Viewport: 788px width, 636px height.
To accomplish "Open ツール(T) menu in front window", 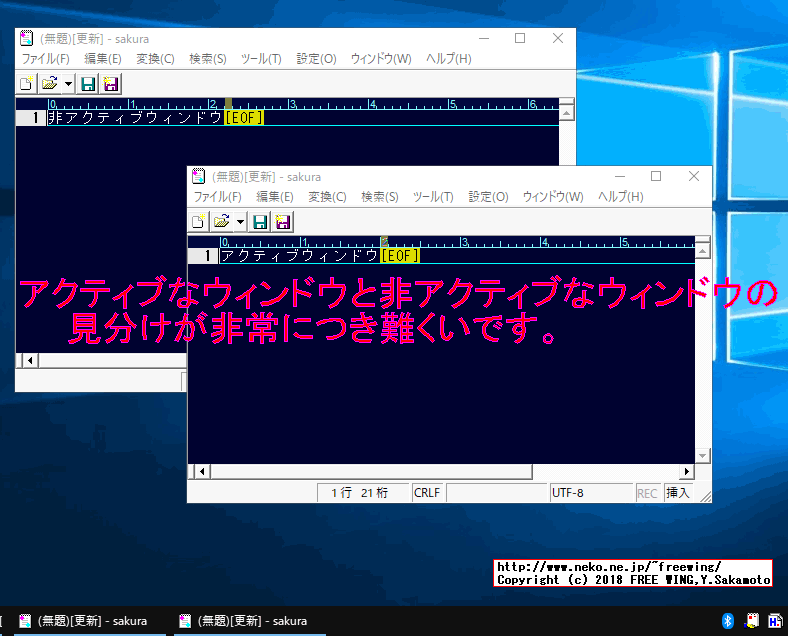I will 433,196.
